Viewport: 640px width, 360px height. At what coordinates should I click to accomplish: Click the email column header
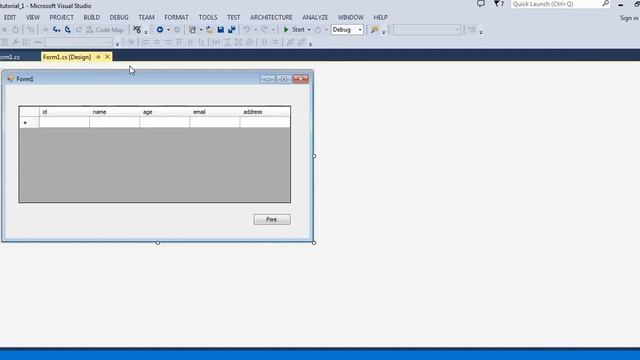pos(215,112)
